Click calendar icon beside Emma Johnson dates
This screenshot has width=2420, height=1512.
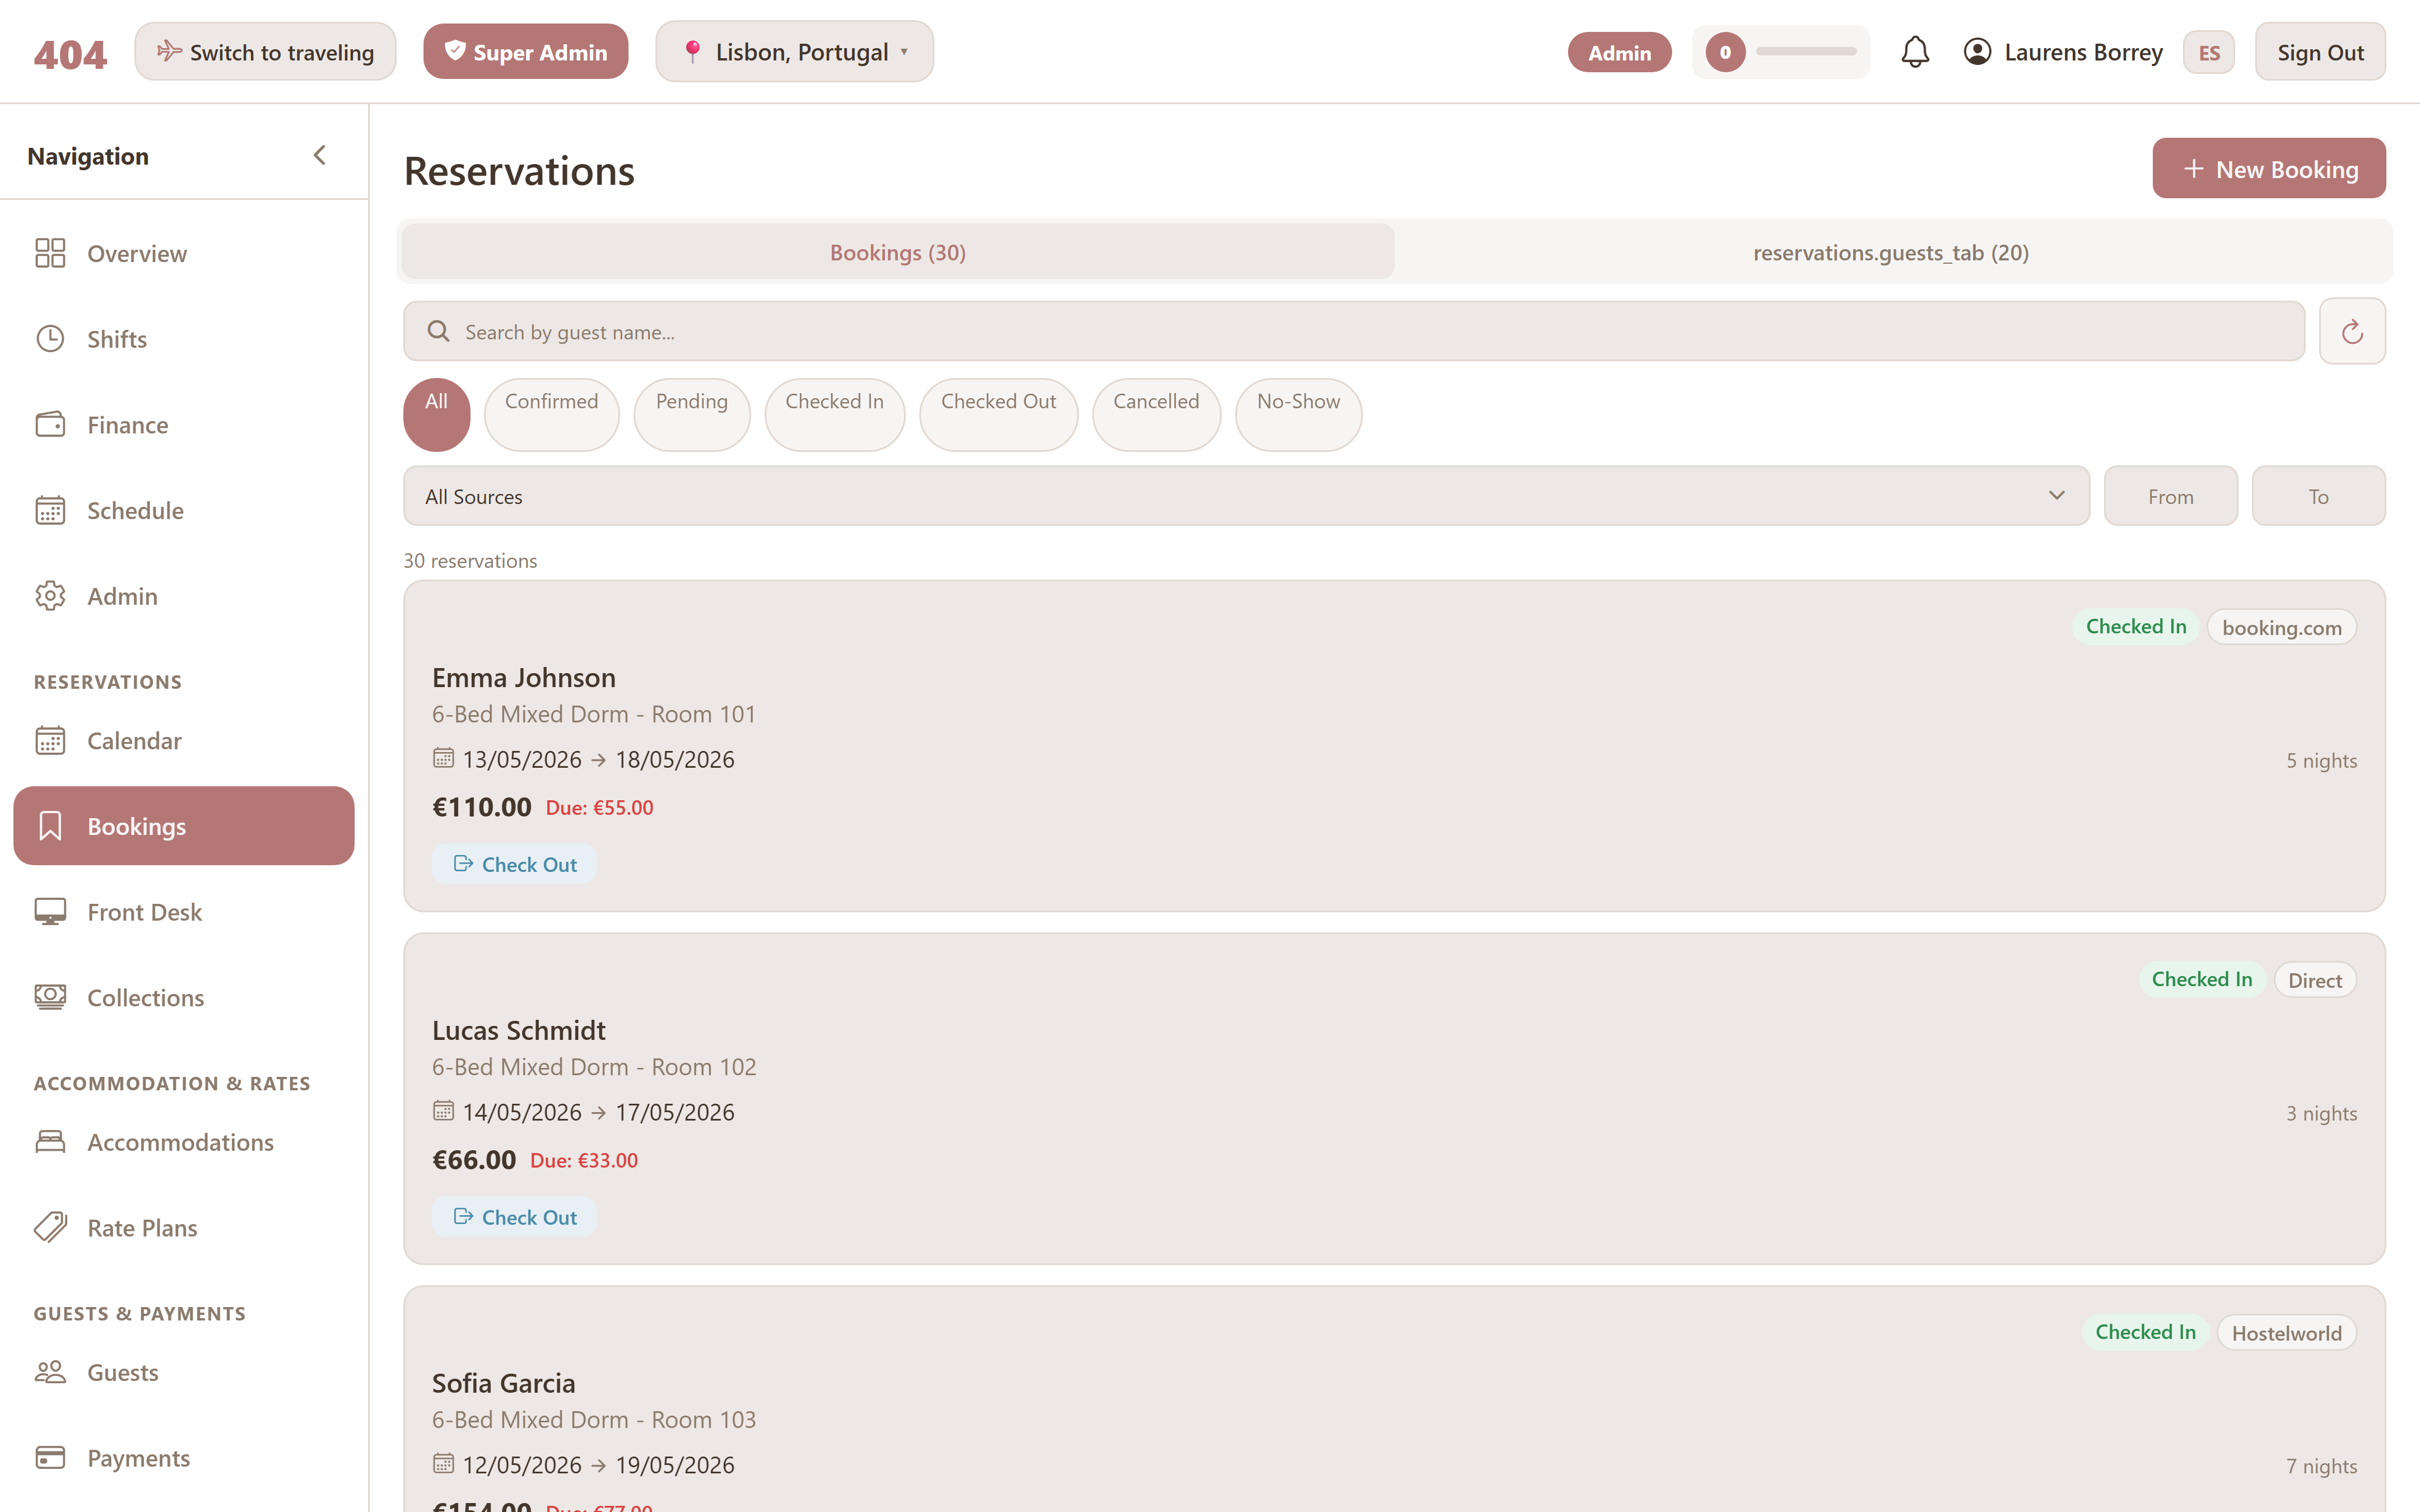[x=443, y=758]
